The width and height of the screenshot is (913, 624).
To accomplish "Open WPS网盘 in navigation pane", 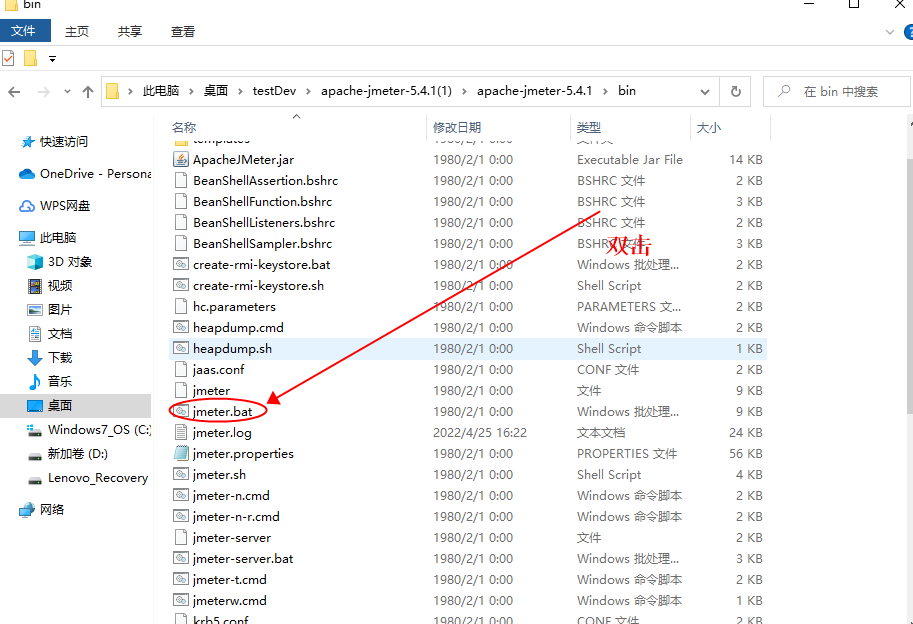I will tap(55, 205).
